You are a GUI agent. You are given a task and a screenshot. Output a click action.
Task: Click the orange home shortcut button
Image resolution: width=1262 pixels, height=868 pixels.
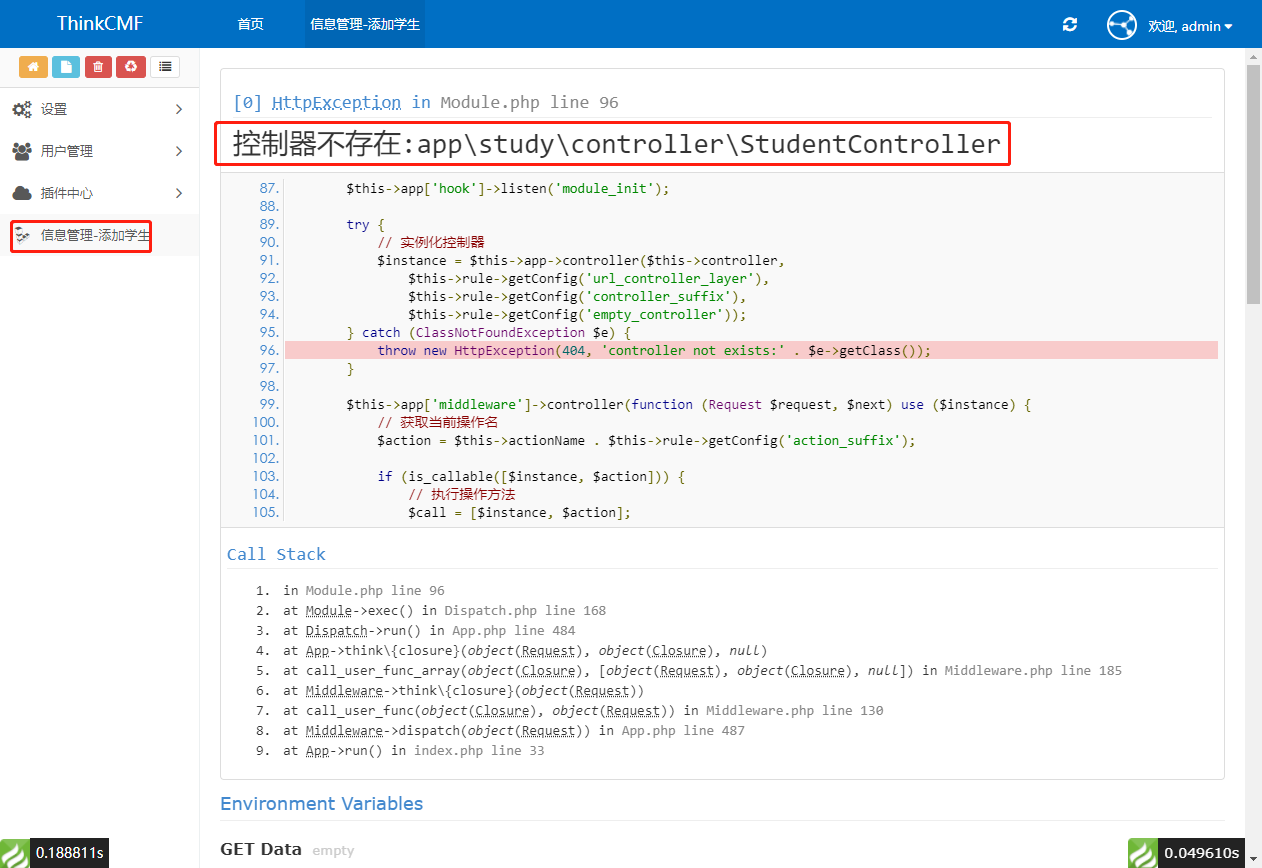coord(33,67)
